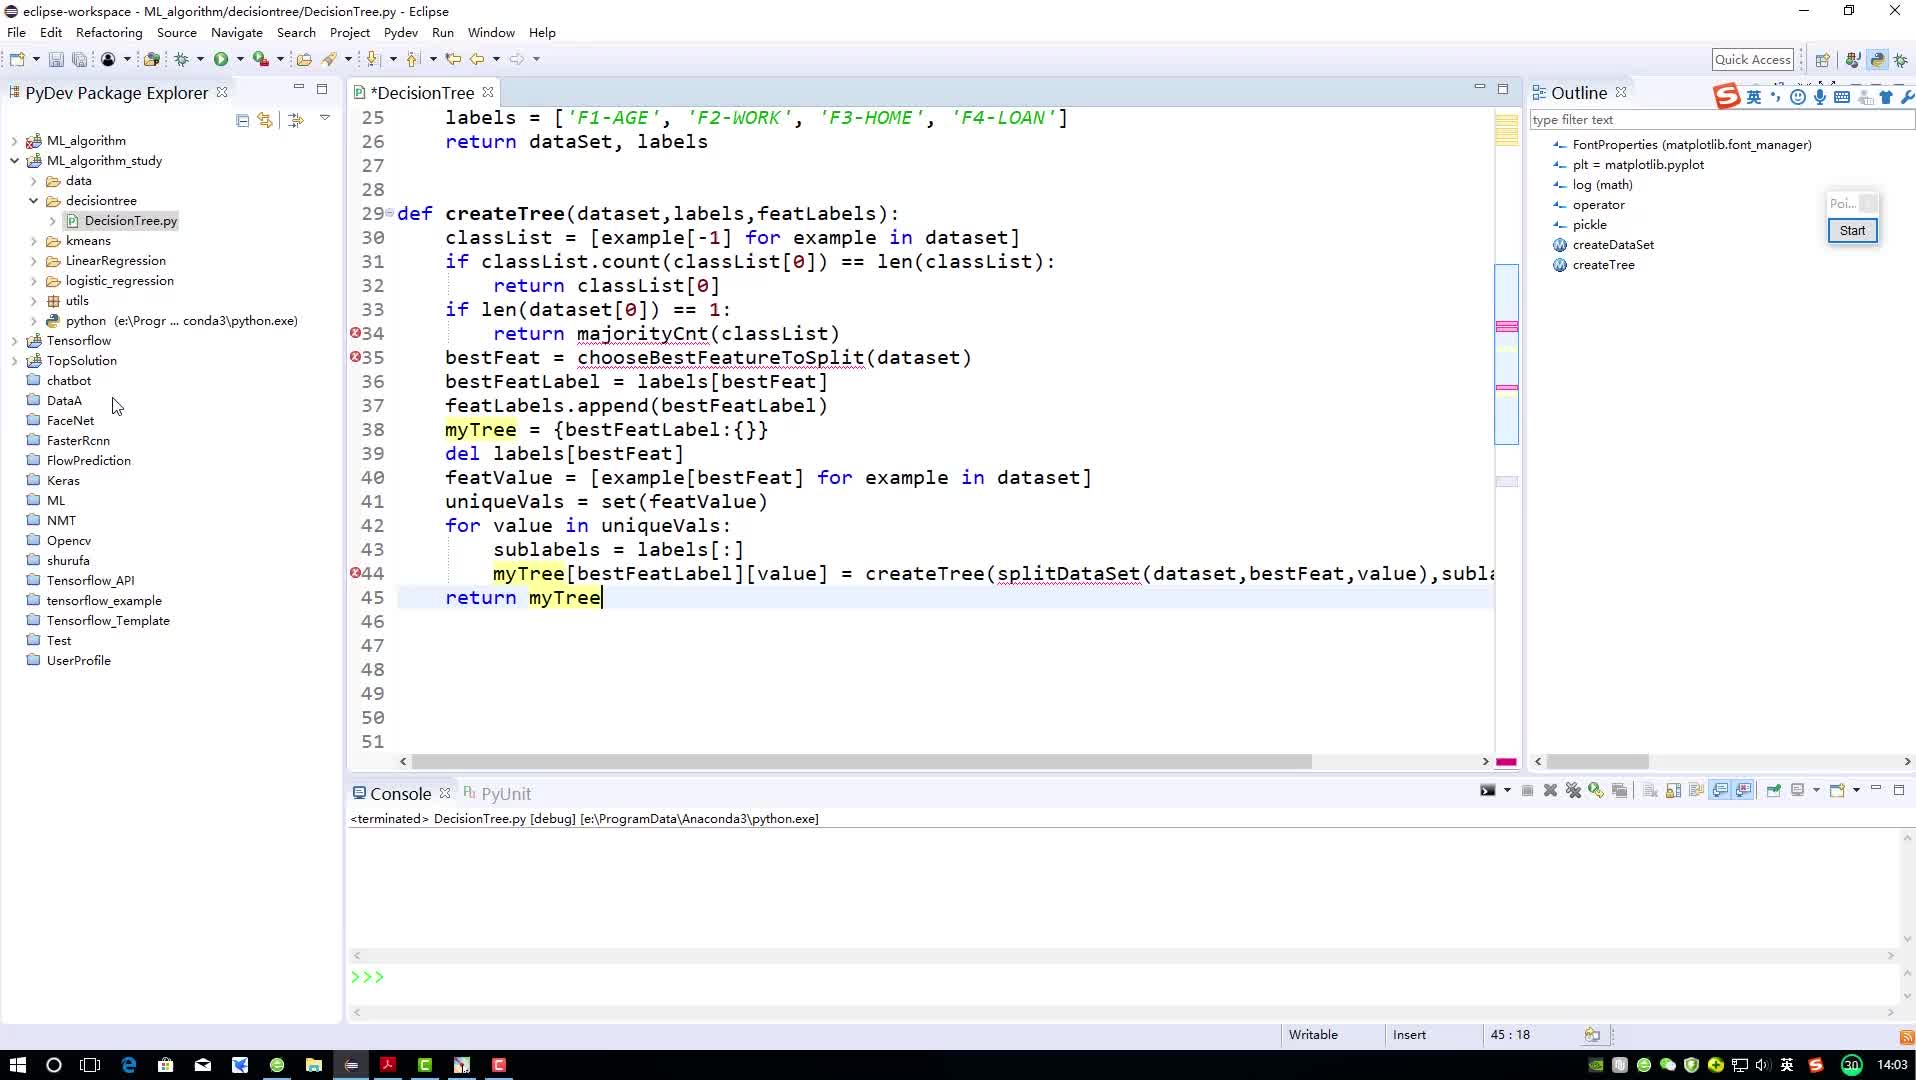Image resolution: width=1916 pixels, height=1080 pixels.
Task: Click the Pin Console icon
Action: coord(1773,791)
